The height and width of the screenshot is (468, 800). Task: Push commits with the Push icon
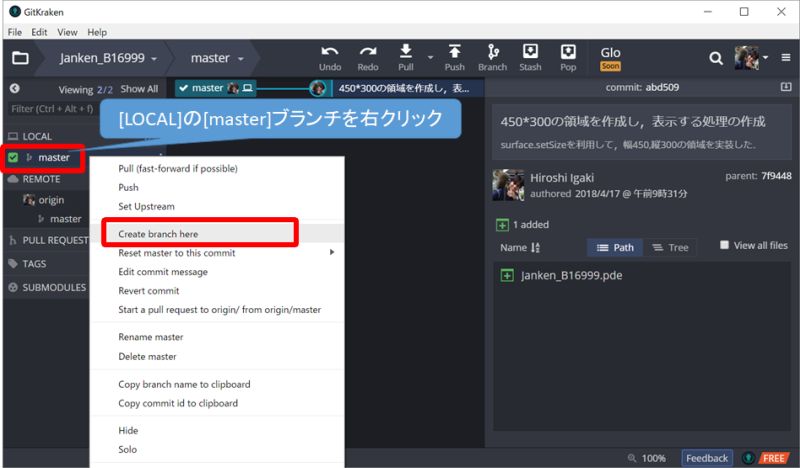[x=454, y=51]
